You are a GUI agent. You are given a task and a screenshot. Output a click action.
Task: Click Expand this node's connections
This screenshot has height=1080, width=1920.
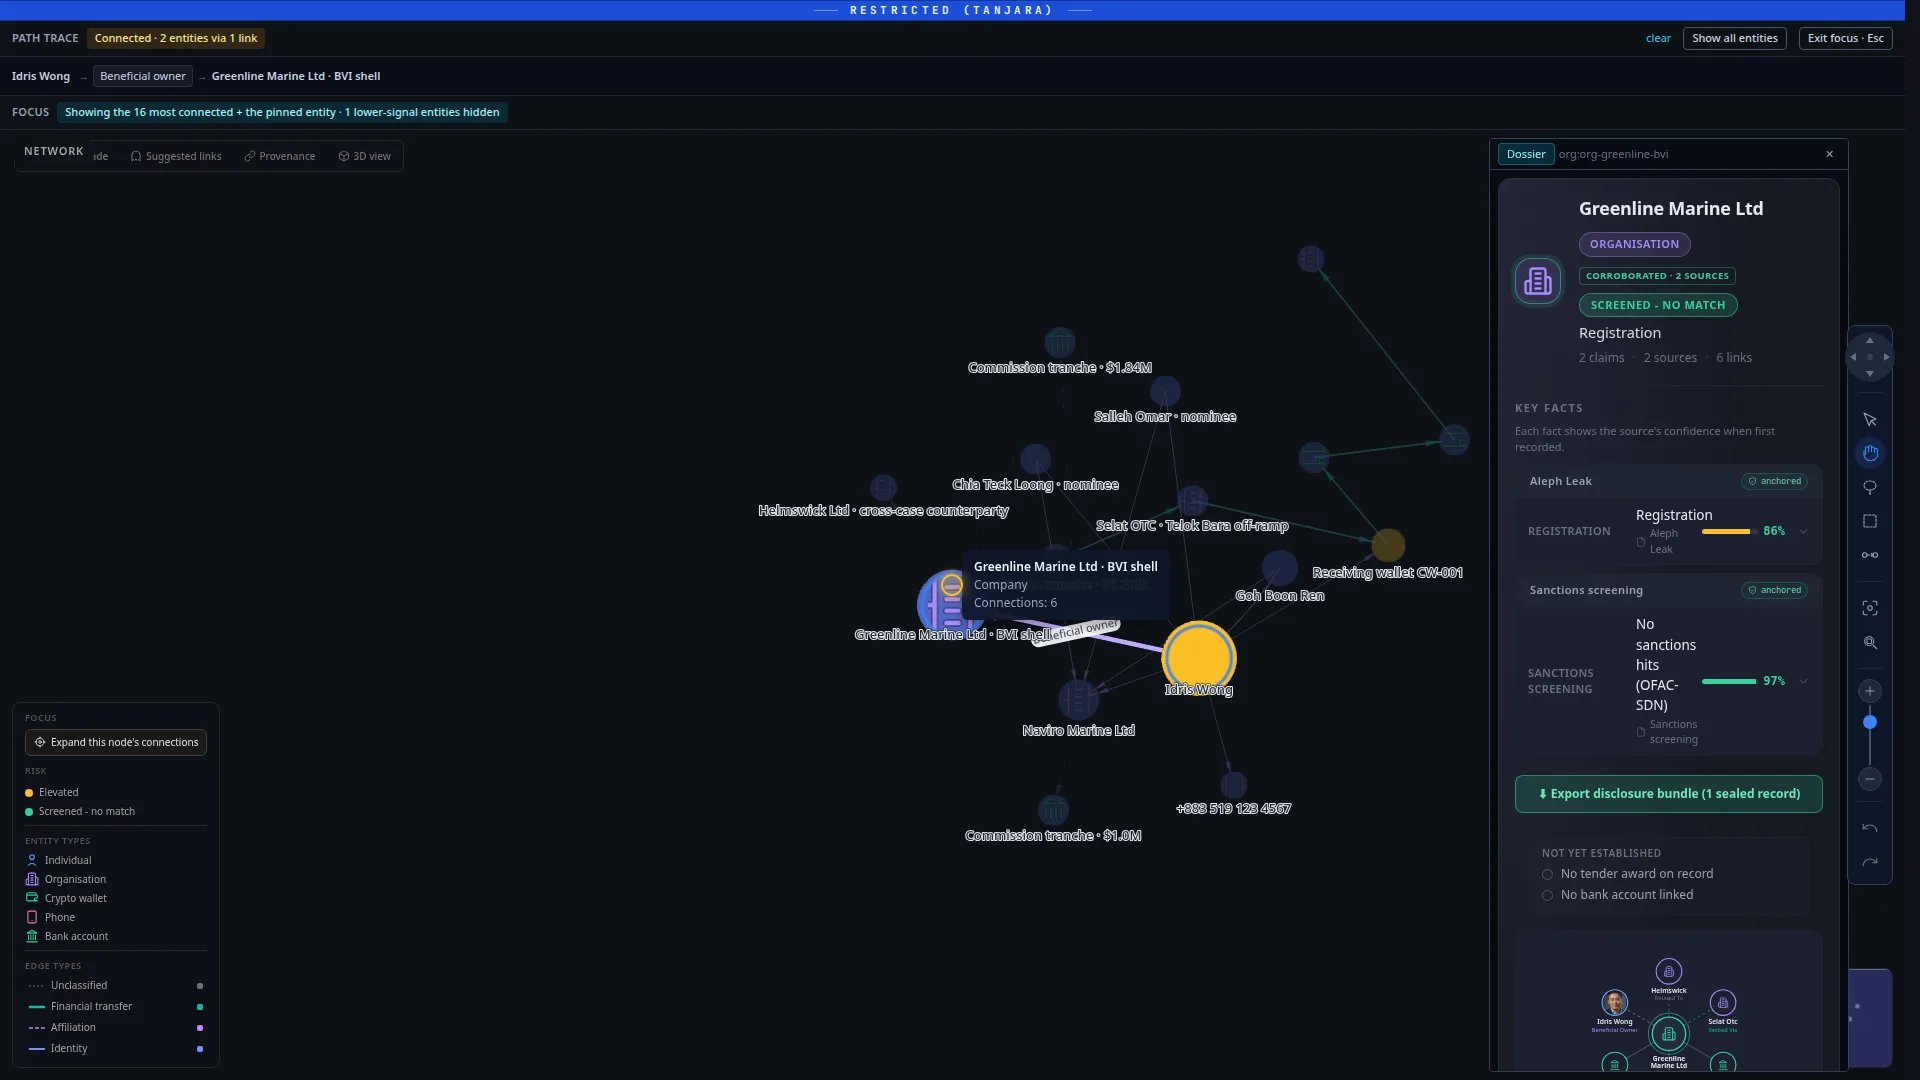tap(116, 742)
